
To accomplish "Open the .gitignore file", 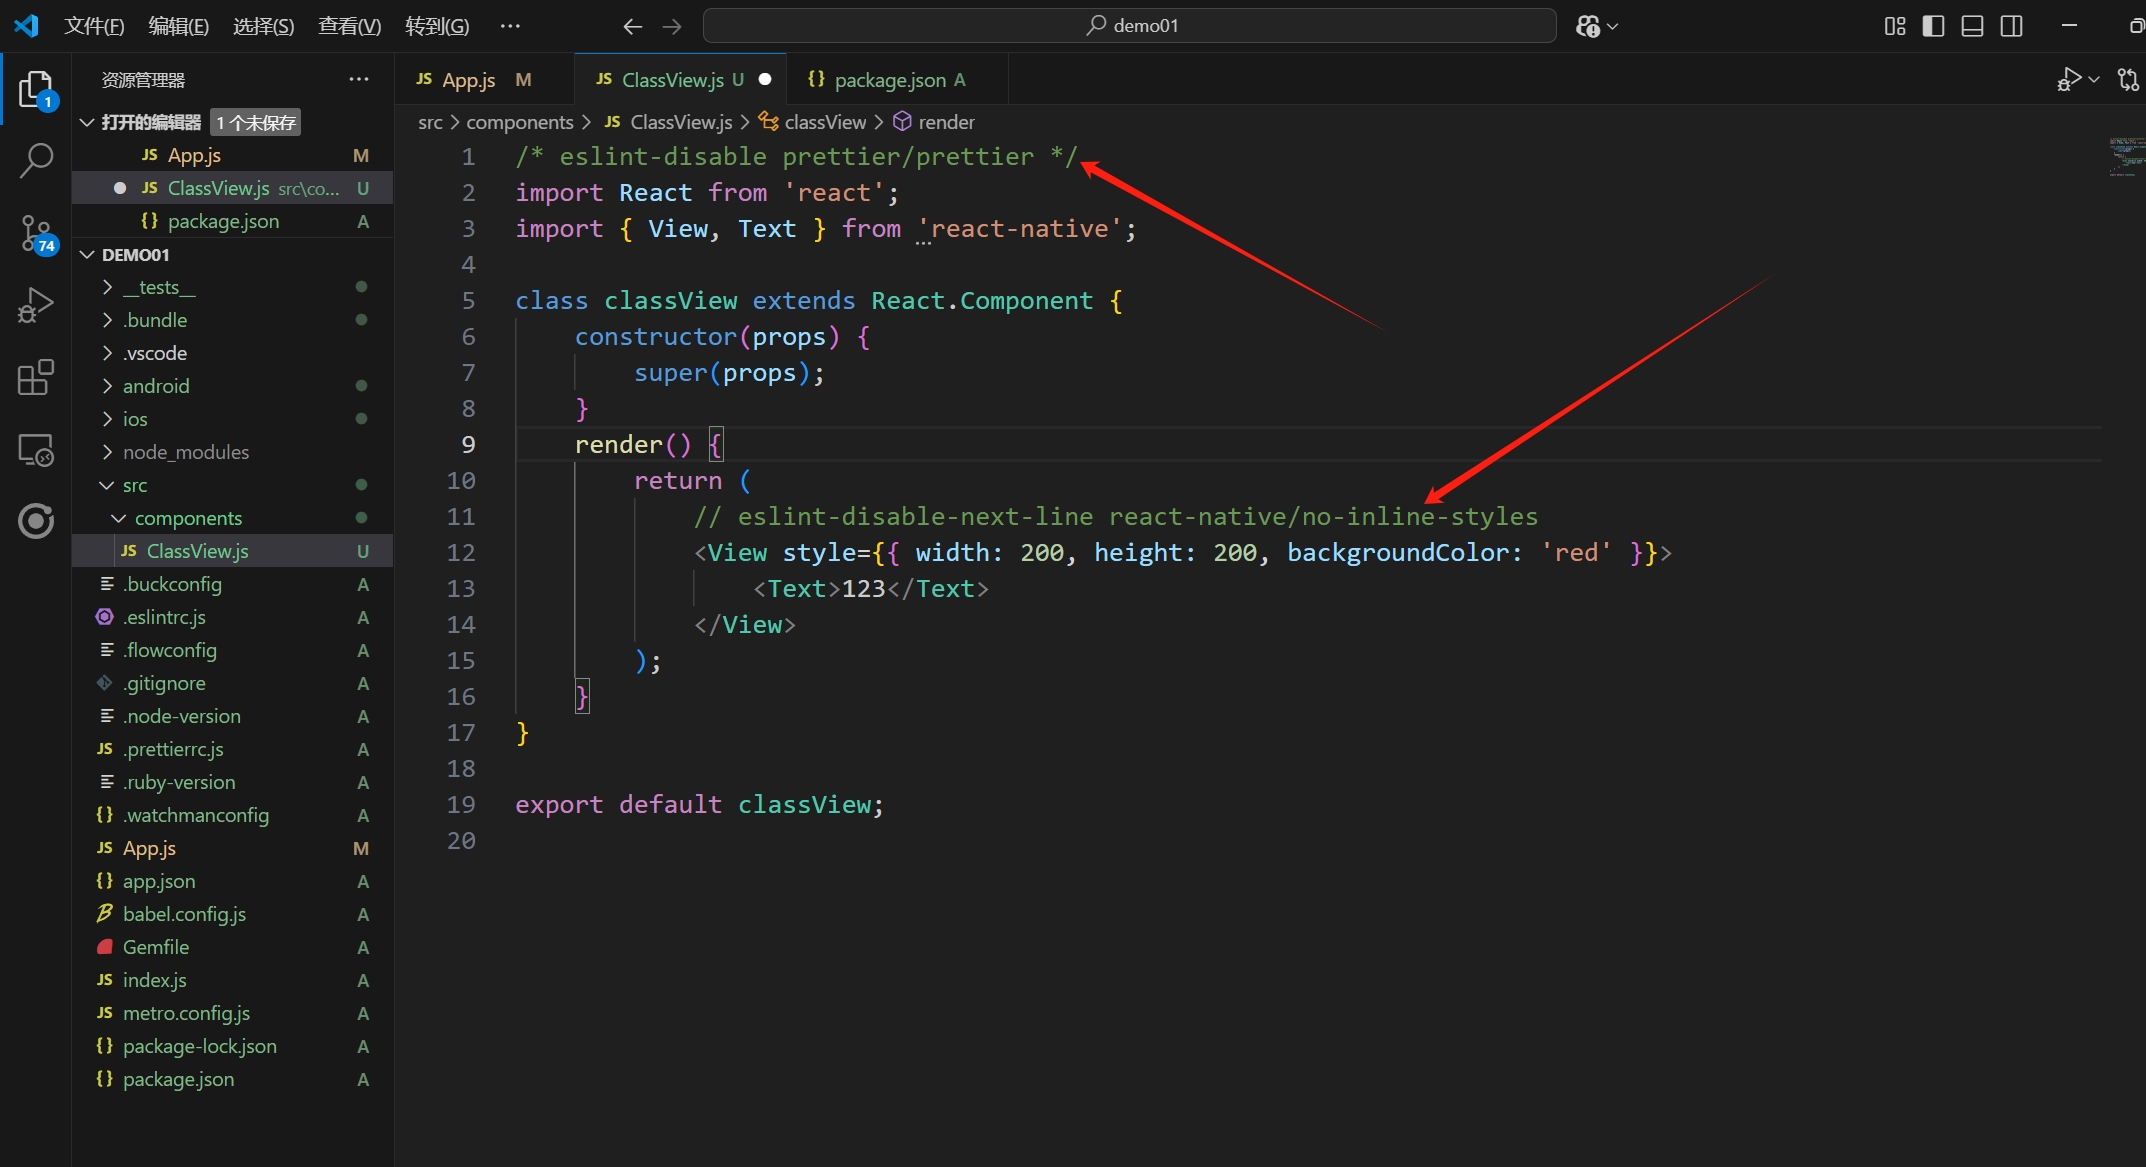I will (232, 683).
